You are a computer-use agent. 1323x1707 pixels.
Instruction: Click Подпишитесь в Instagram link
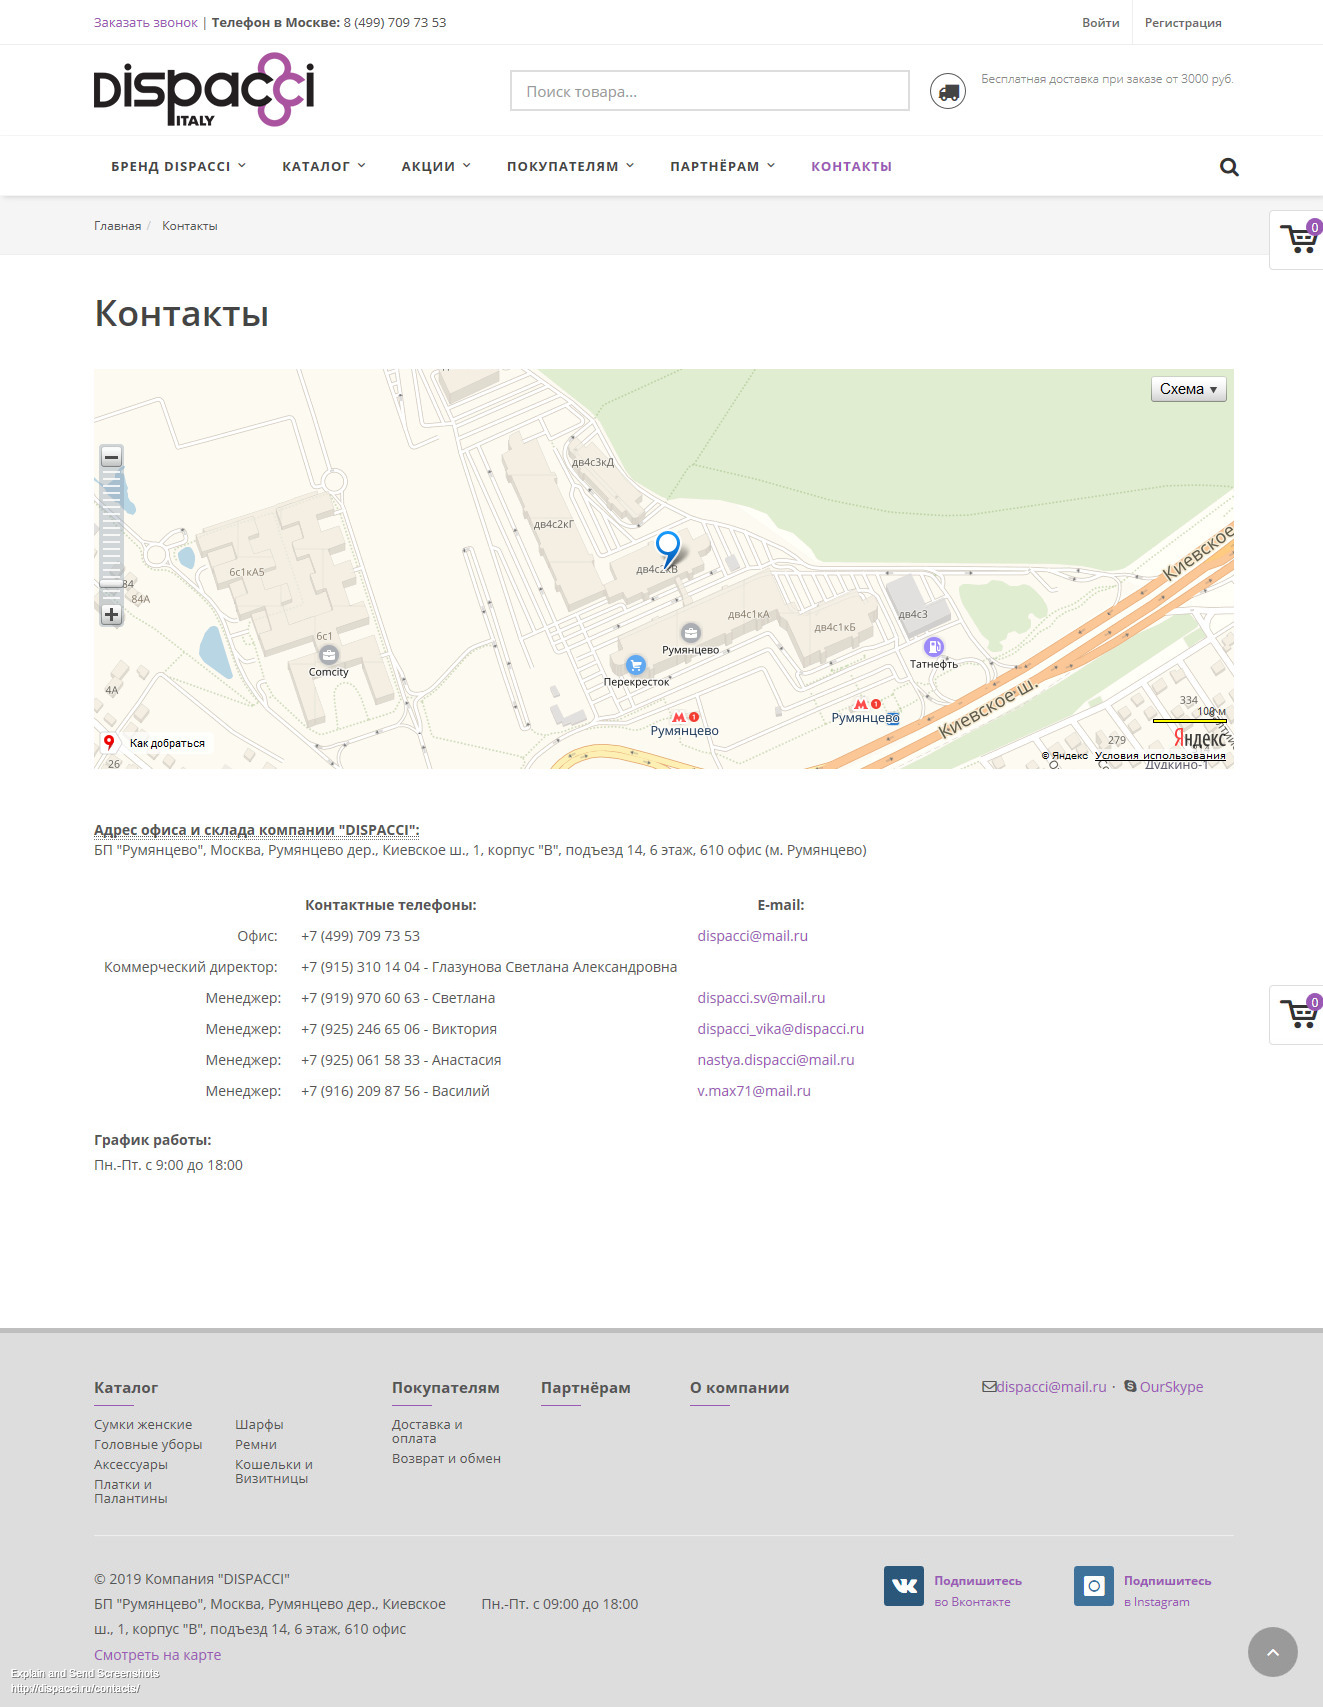pyautogui.click(x=1167, y=1591)
